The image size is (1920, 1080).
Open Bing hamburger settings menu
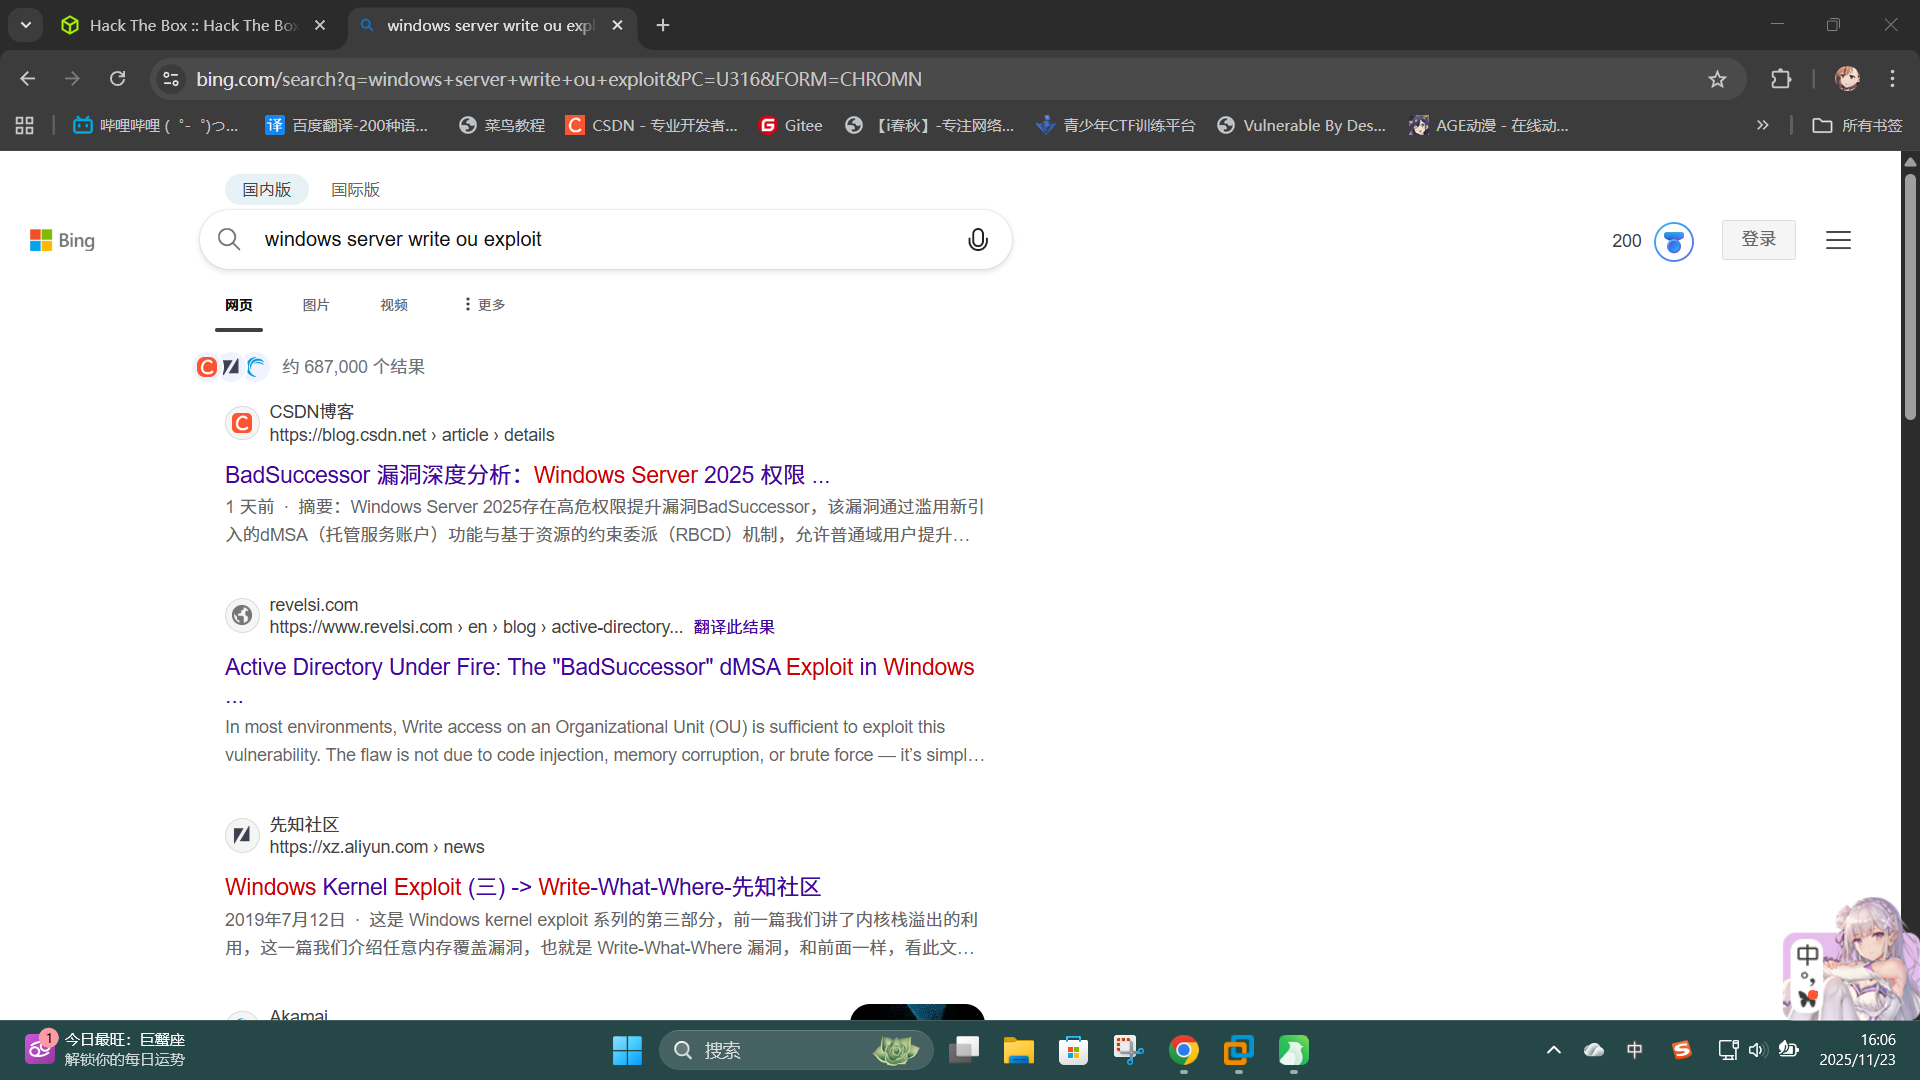1838,240
